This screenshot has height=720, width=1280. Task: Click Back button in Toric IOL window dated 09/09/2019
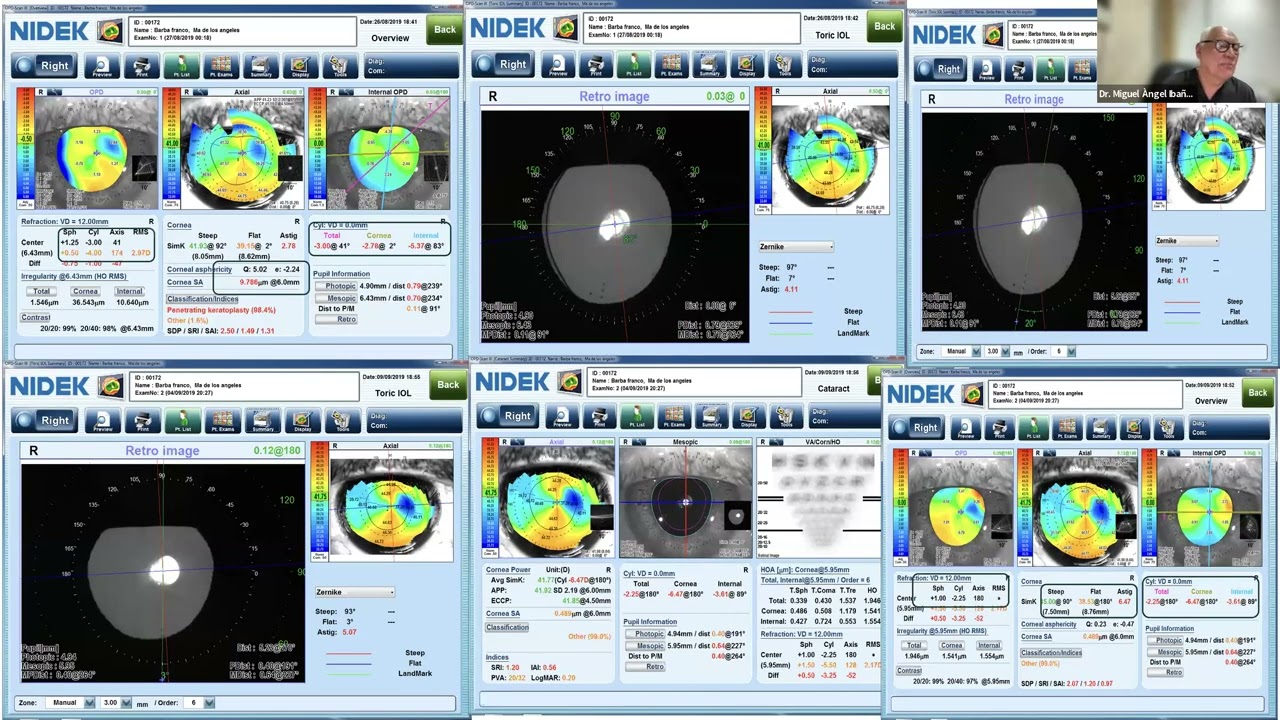pos(448,384)
